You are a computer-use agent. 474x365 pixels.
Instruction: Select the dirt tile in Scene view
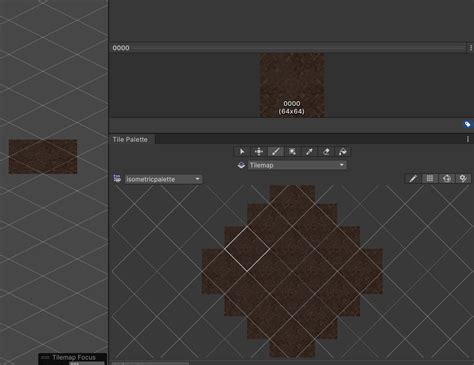point(43,157)
